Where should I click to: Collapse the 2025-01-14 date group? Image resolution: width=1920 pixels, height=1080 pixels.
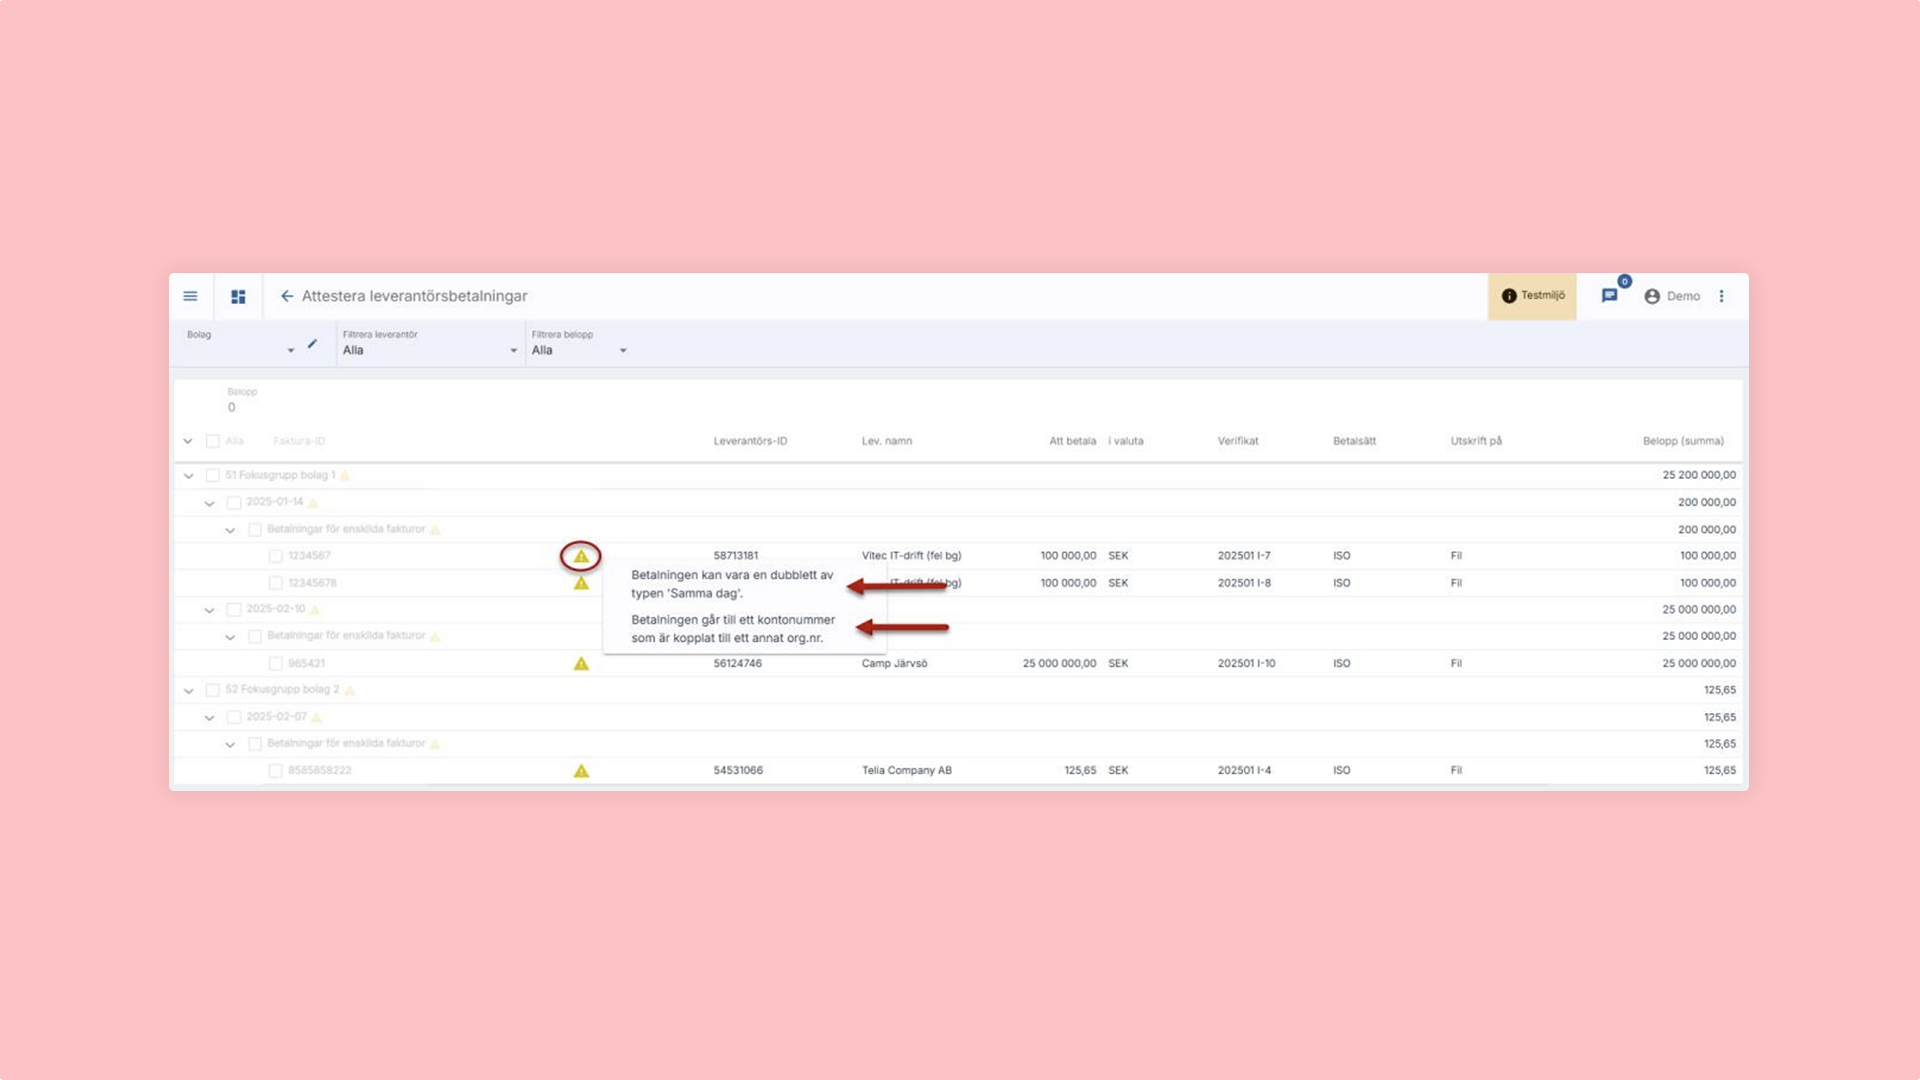click(x=209, y=503)
